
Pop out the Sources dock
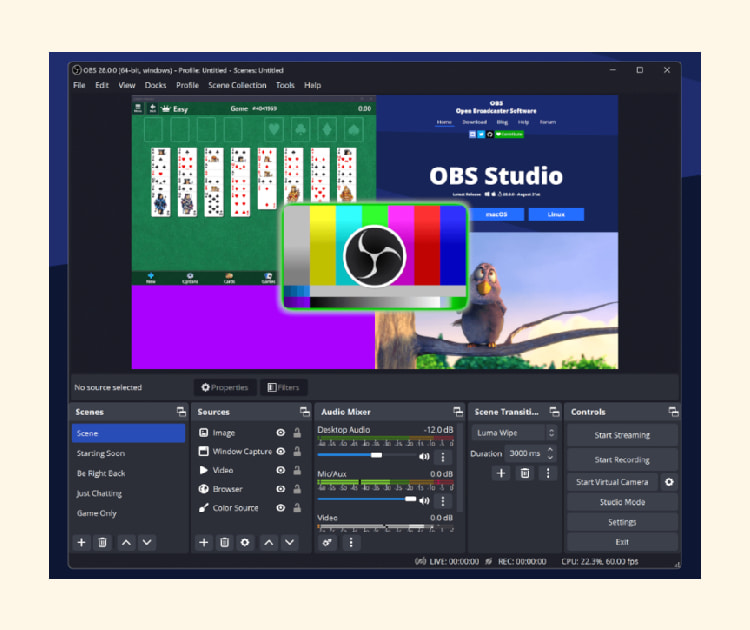305,411
